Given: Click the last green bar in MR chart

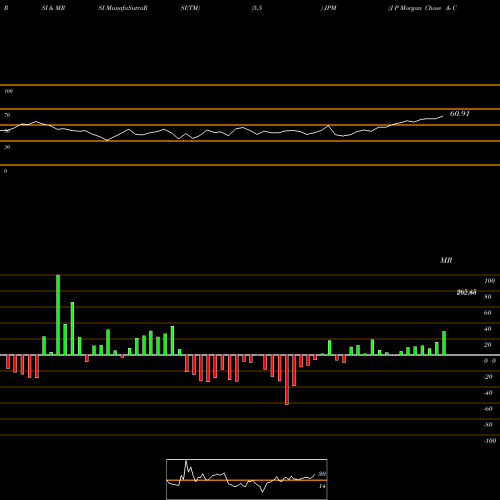Looking at the screenshot, I should coord(444,343).
